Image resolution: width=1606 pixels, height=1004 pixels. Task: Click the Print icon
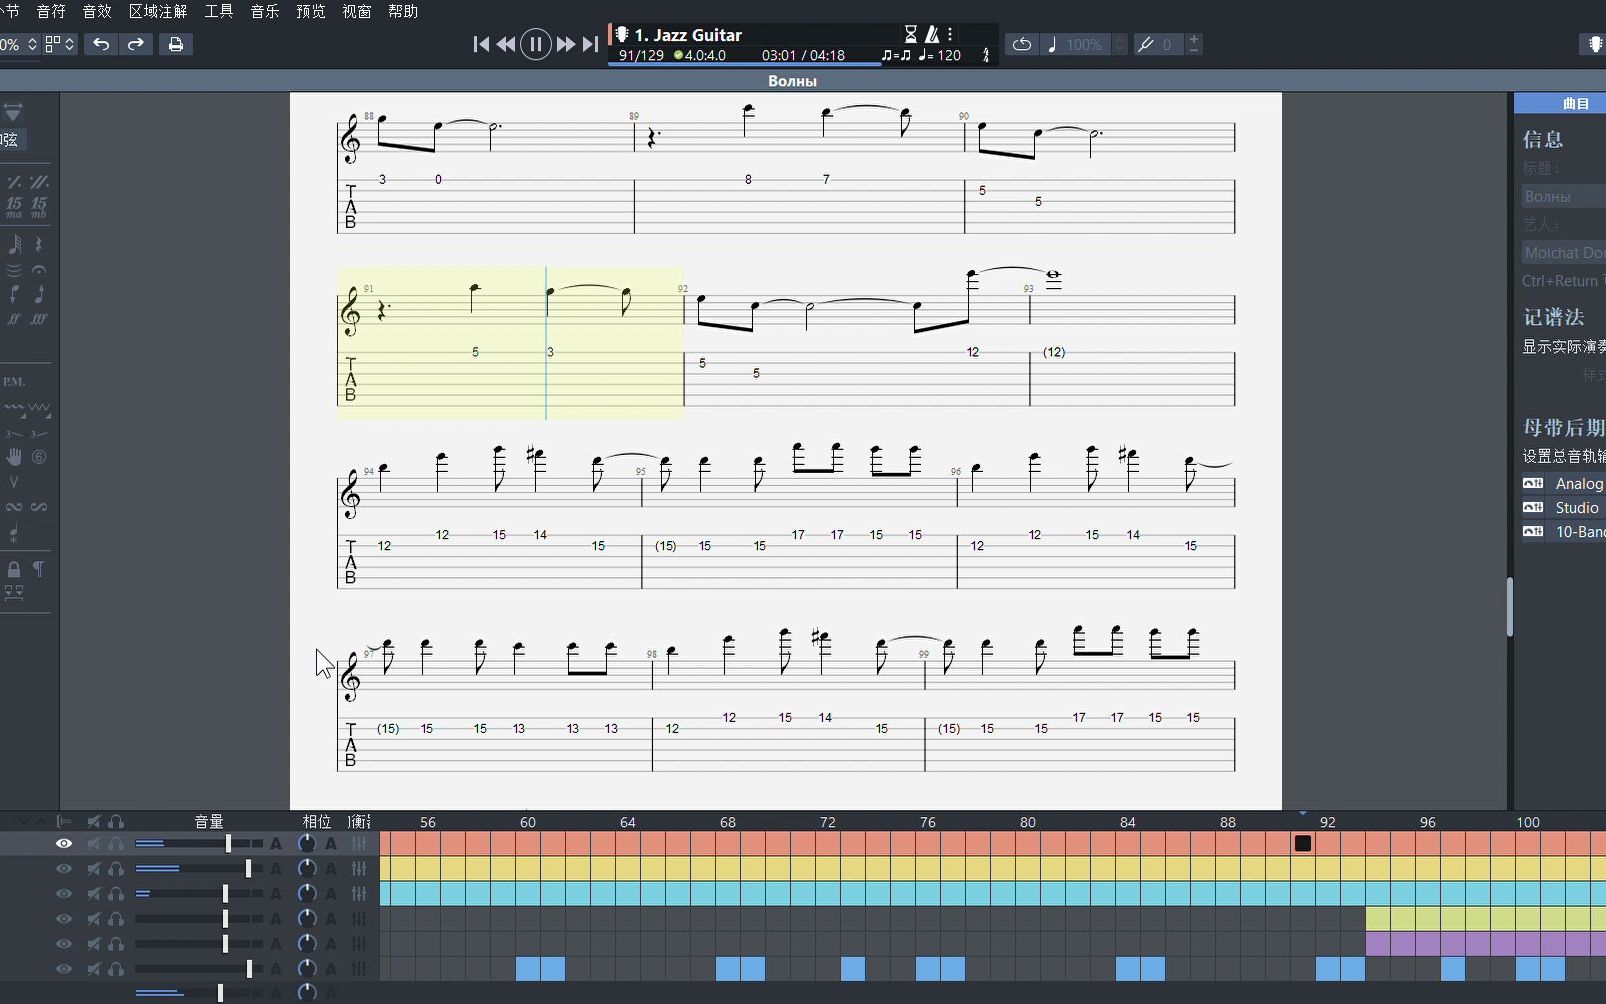click(175, 44)
